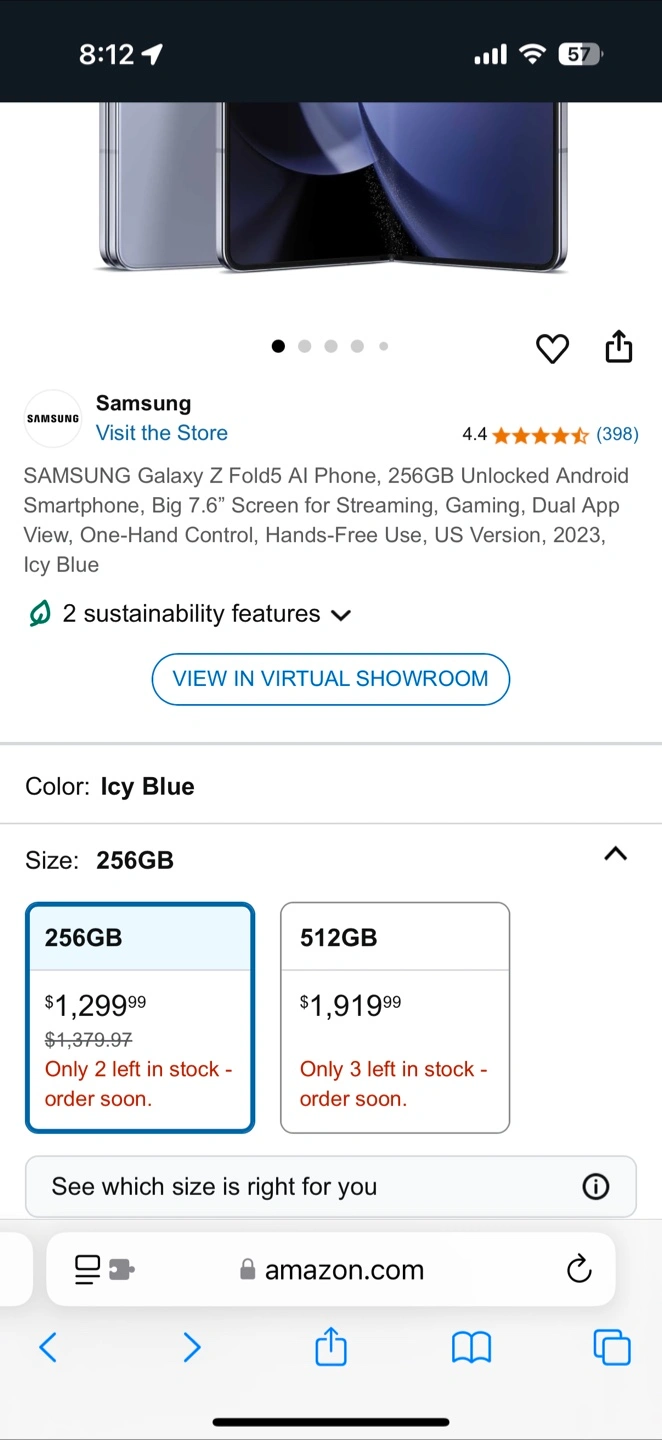The height and width of the screenshot is (1440, 662).
Task: Open Safari page settings icon in address bar
Action: [x=104, y=1270]
